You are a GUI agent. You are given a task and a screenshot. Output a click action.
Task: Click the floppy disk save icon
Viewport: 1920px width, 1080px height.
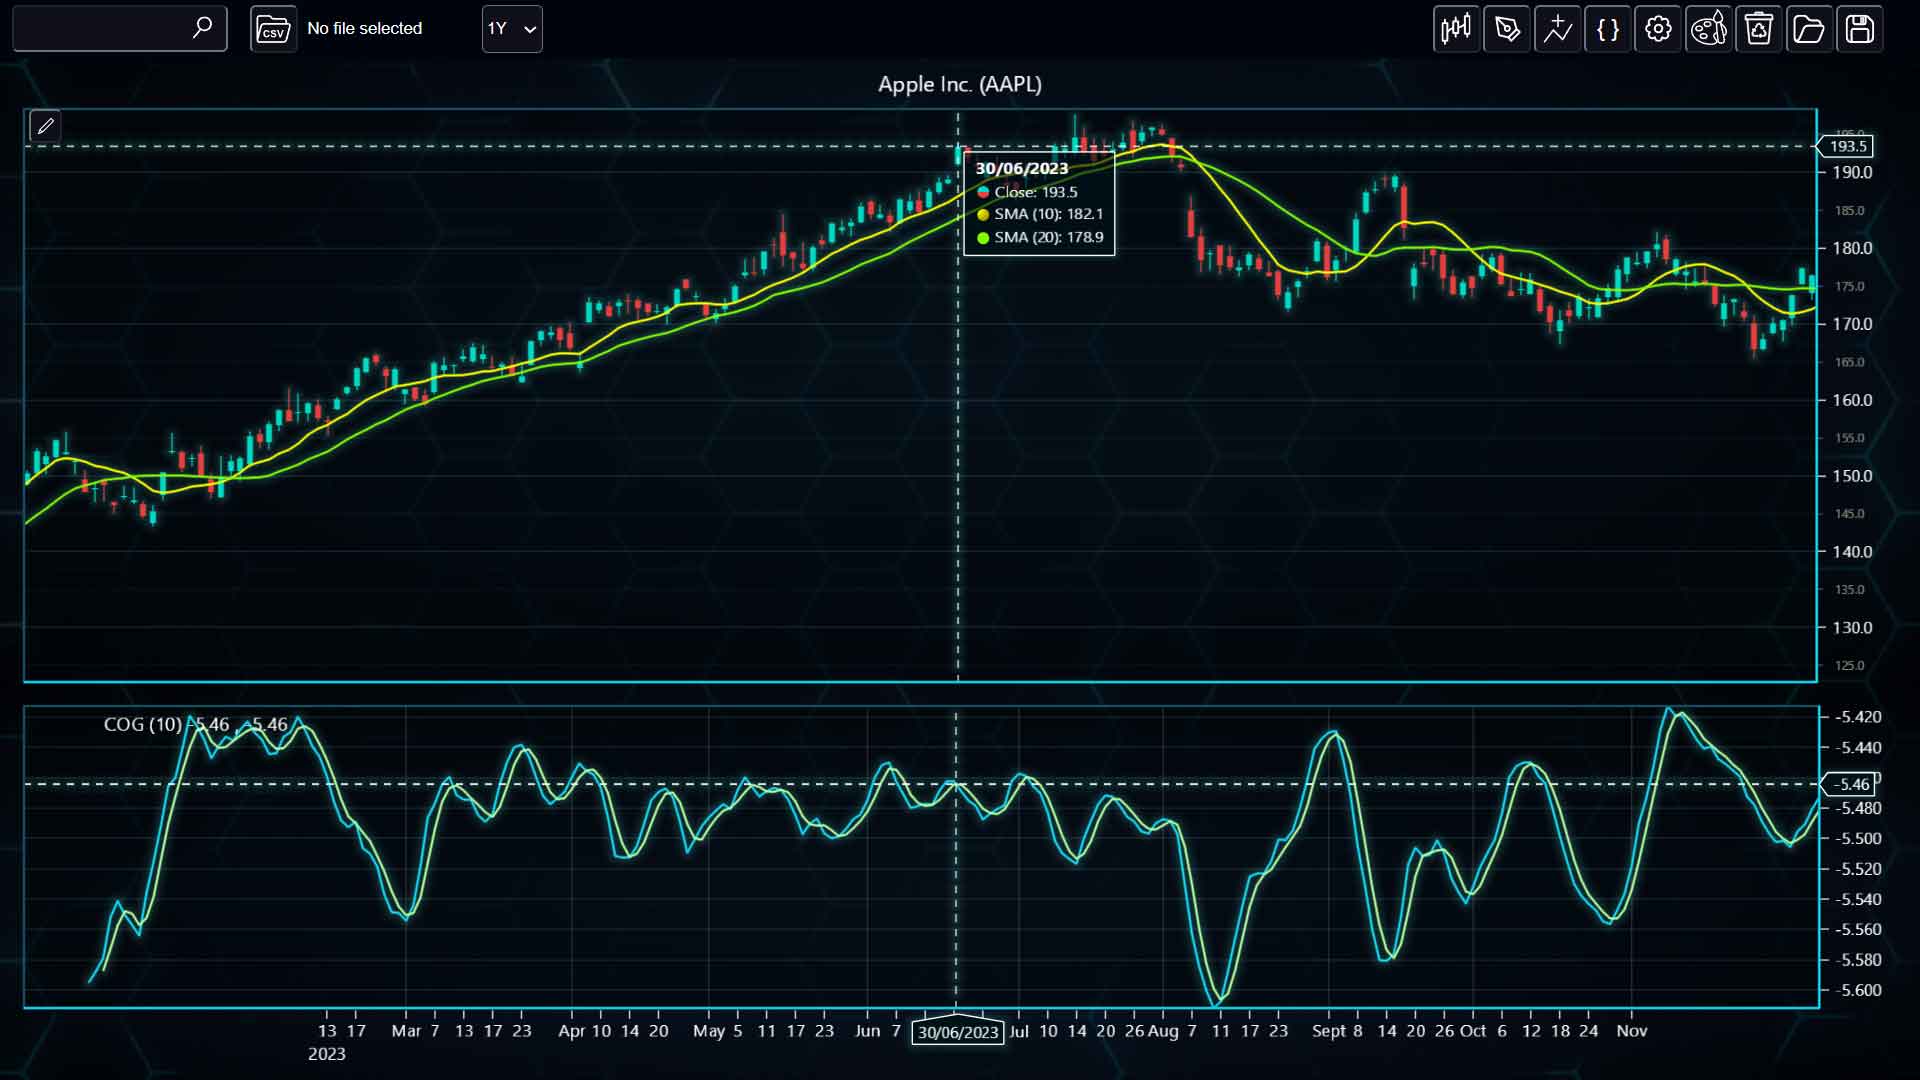coord(1860,29)
